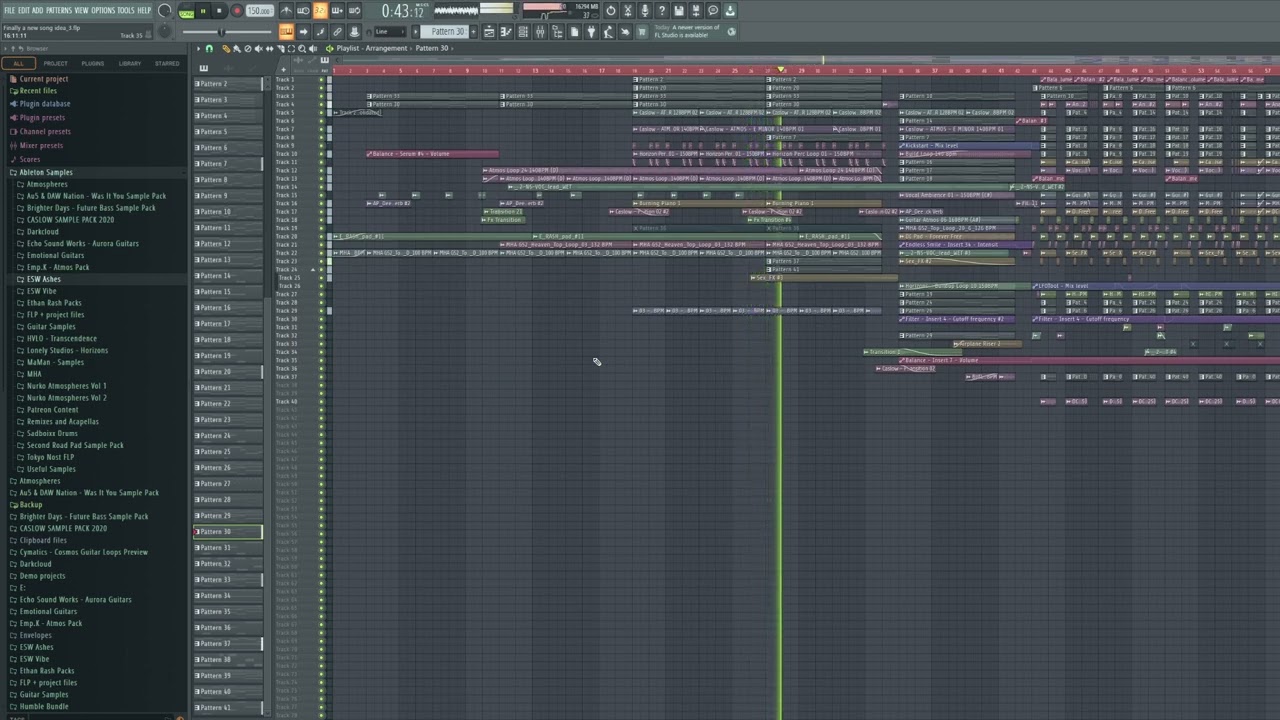Screen dimensions: 1280x720
Task: Toggle the highlighted 3-2 countdown before recording
Action: (320, 11)
